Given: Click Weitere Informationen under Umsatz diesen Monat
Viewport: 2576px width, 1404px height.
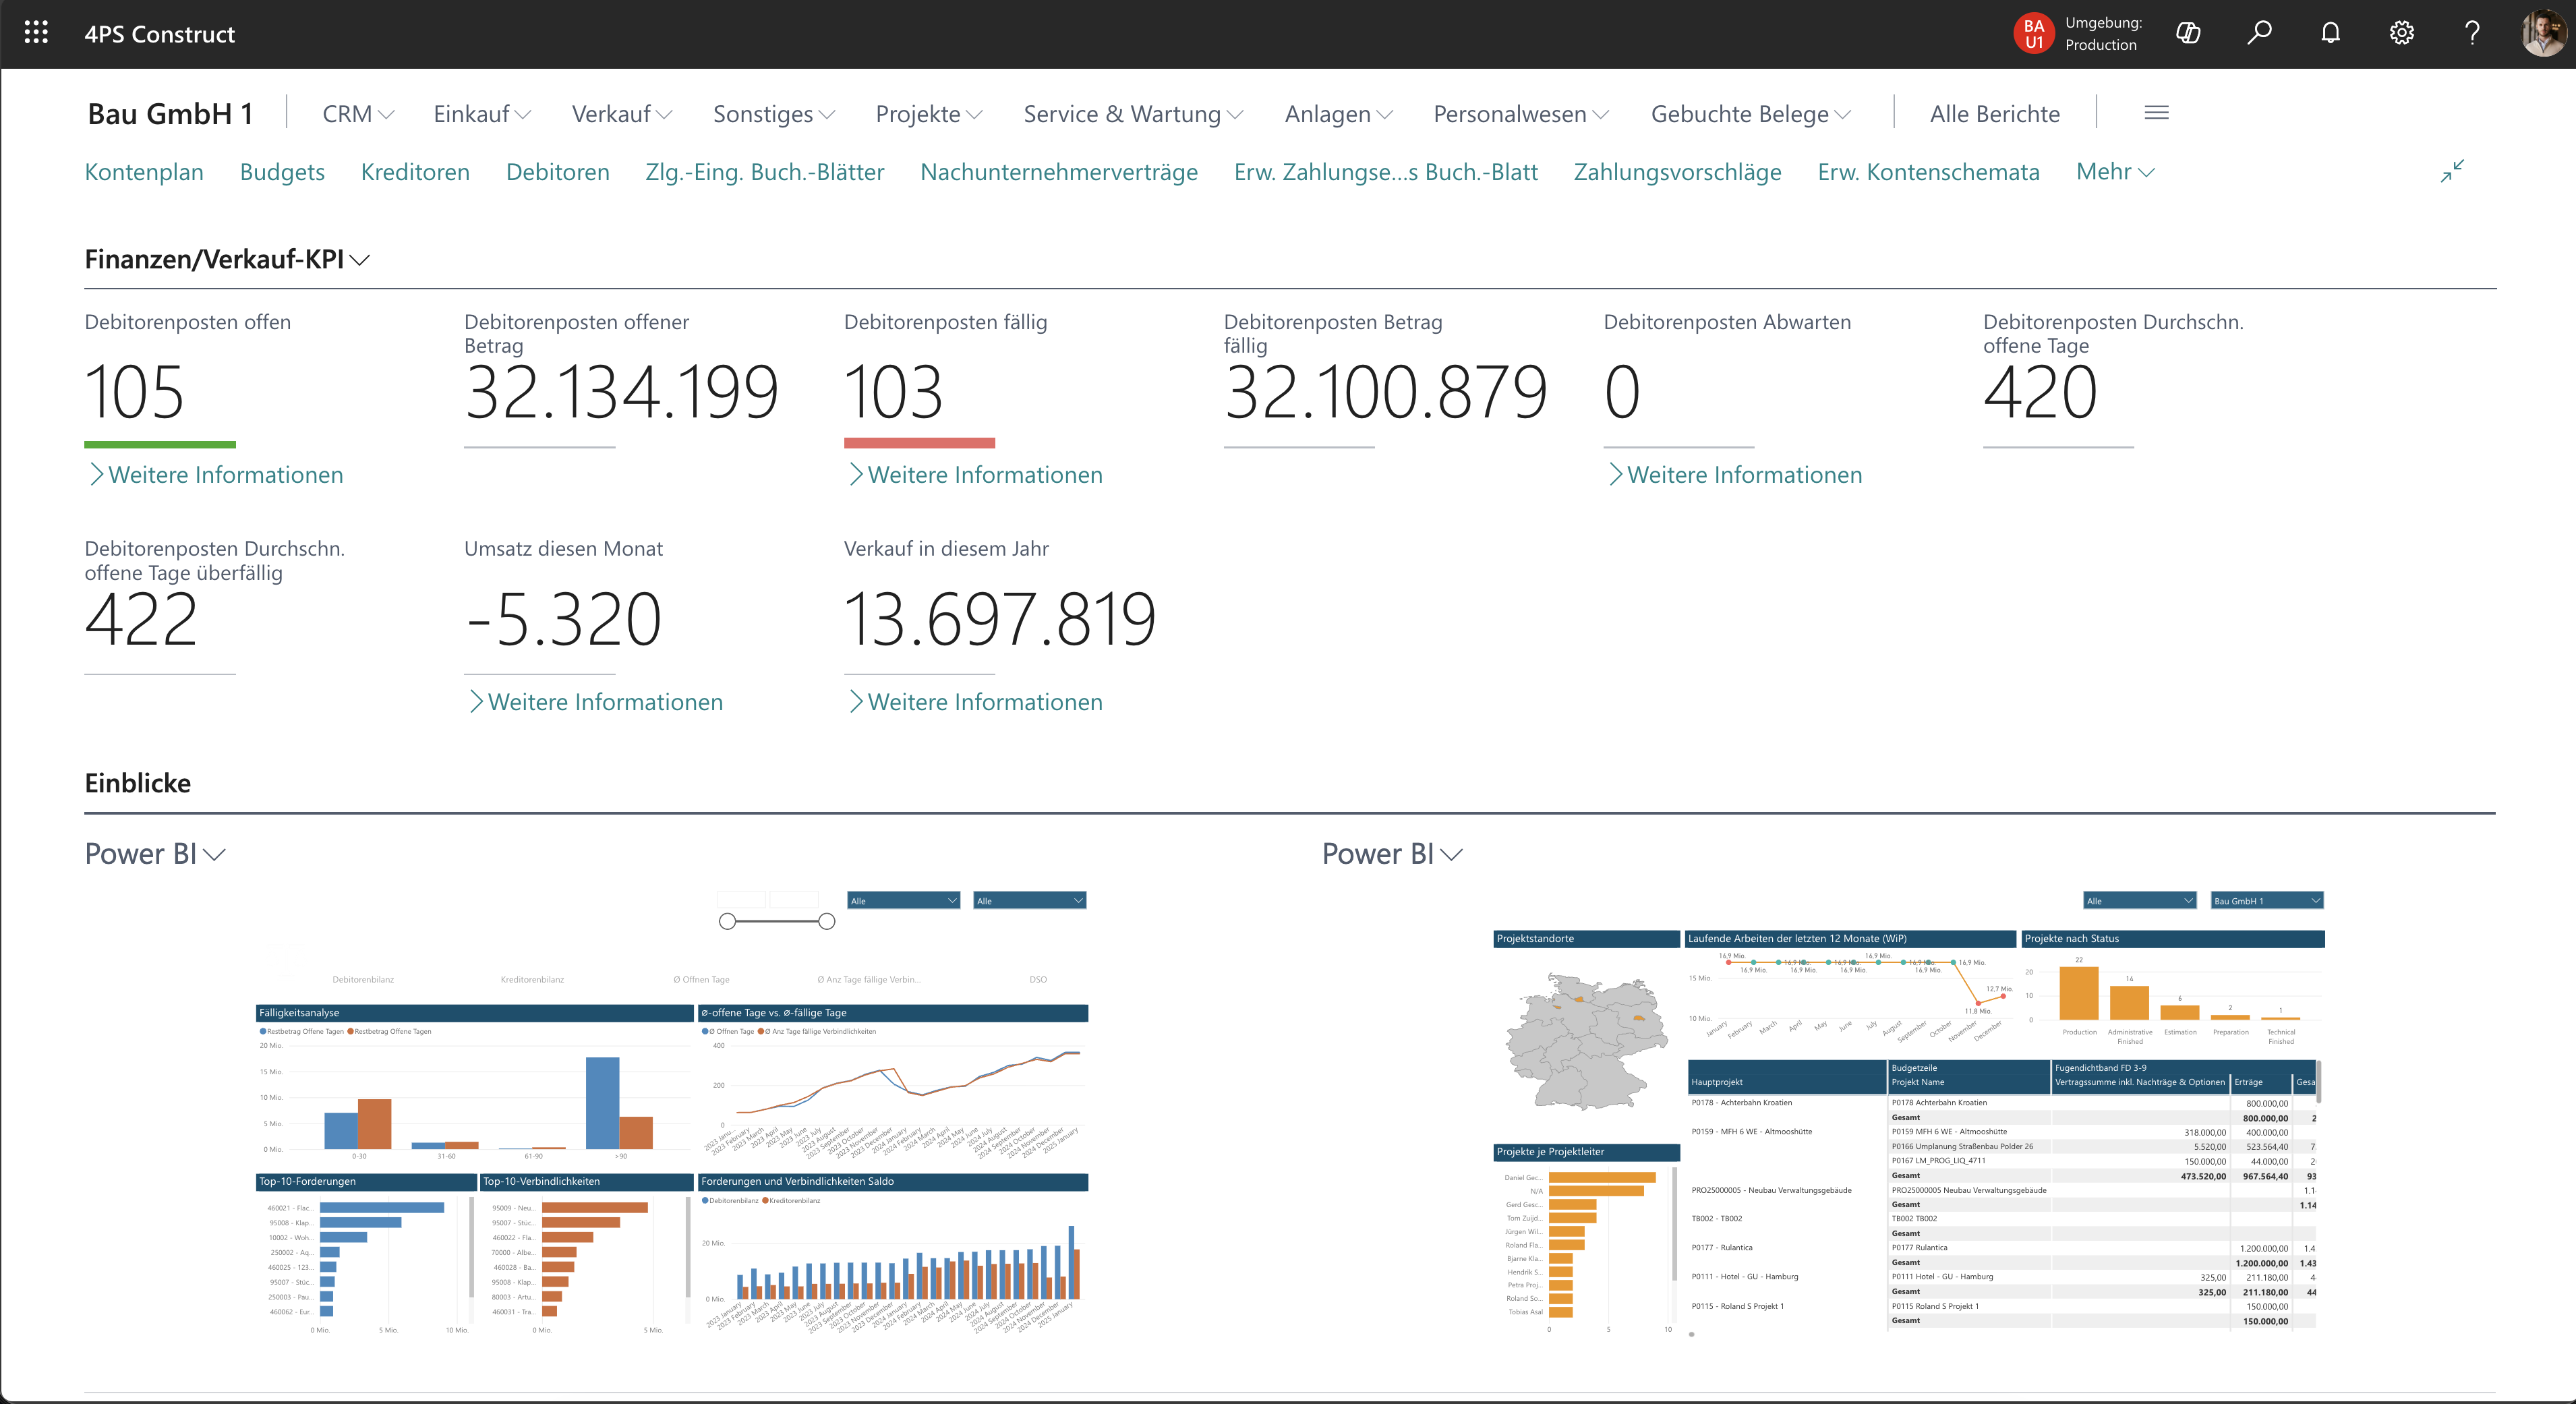Looking at the screenshot, I should pos(604,702).
